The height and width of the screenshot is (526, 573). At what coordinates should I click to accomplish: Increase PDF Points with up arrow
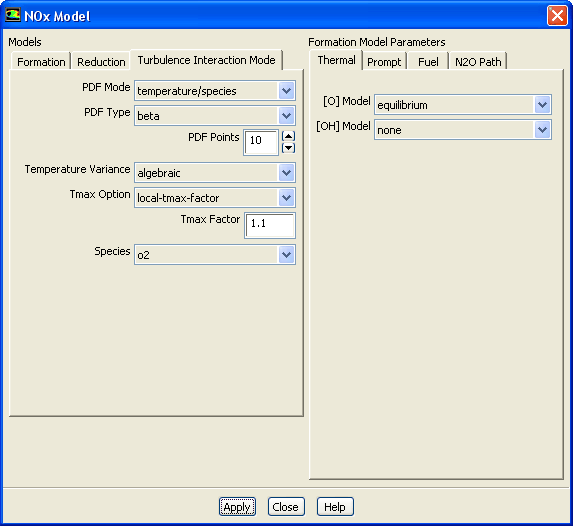pyautogui.click(x=288, y=136)
